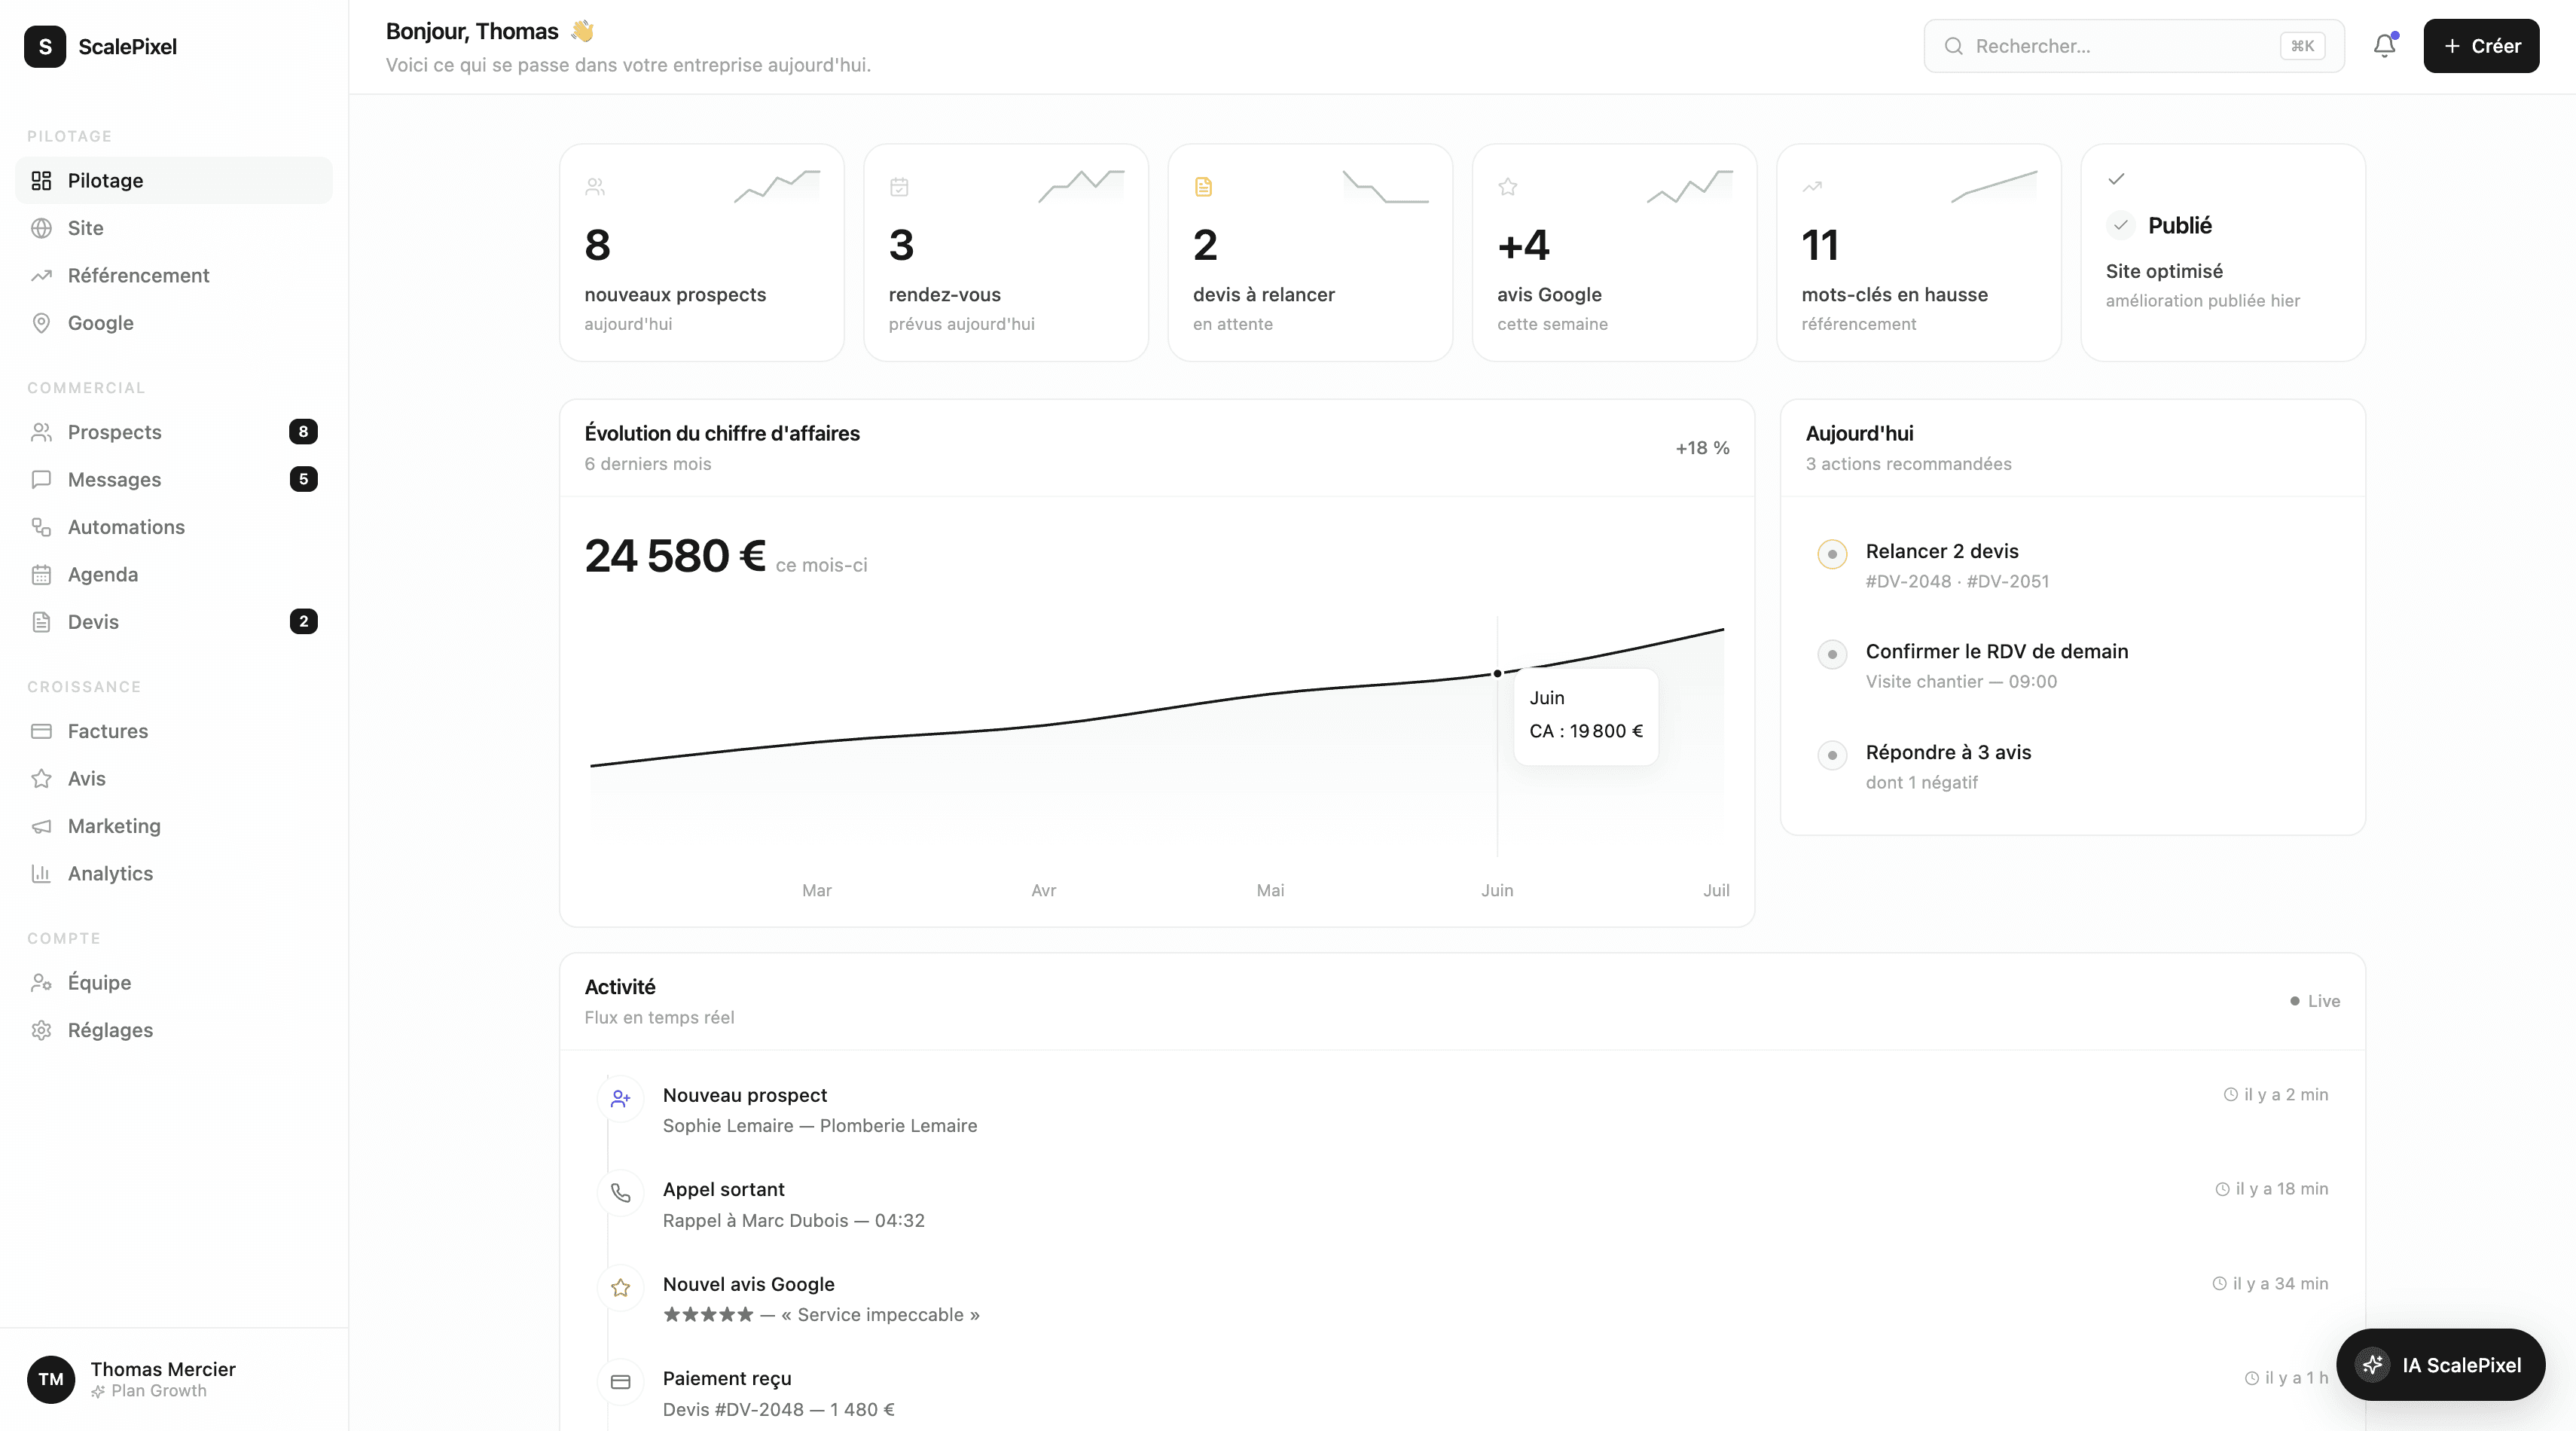This screenshot has height=1431, width=2576.
Task: Click the Plan Growth label
Action: 158,1391
